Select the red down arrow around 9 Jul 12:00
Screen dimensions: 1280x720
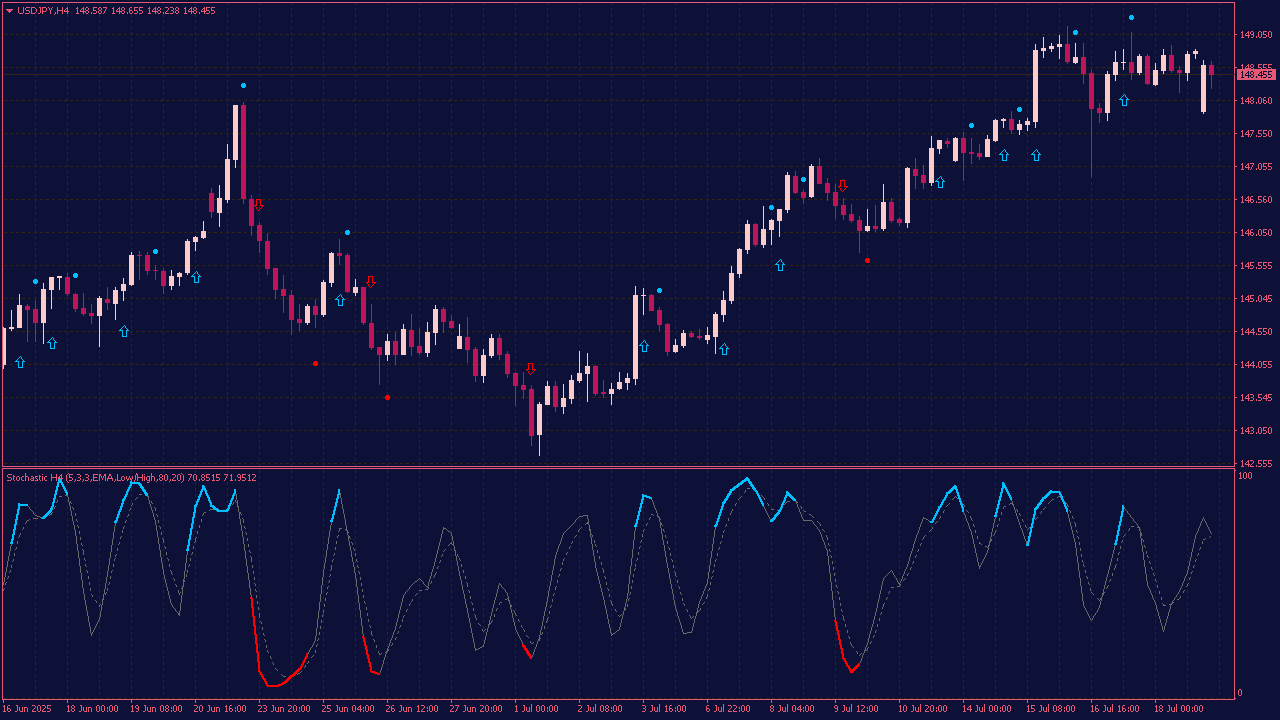pyautogui.click(x=843, y=185)
